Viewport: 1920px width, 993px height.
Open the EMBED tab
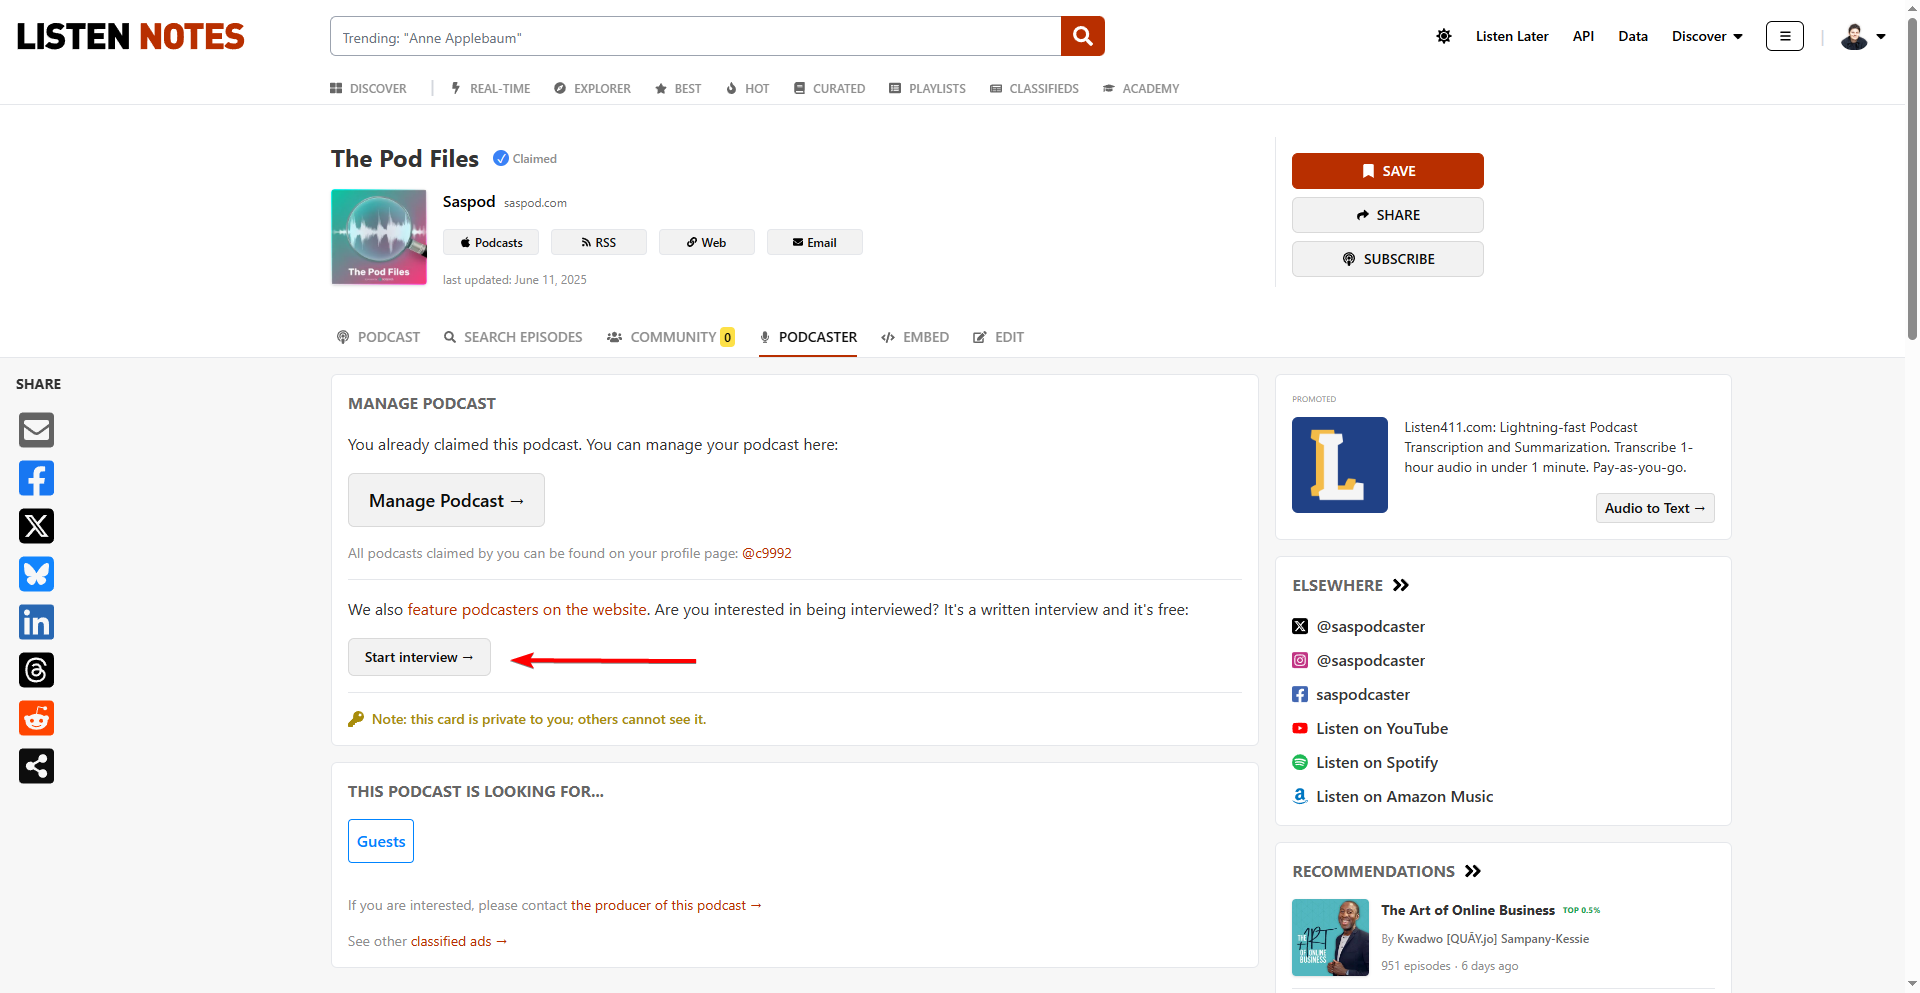click(915, 337)
